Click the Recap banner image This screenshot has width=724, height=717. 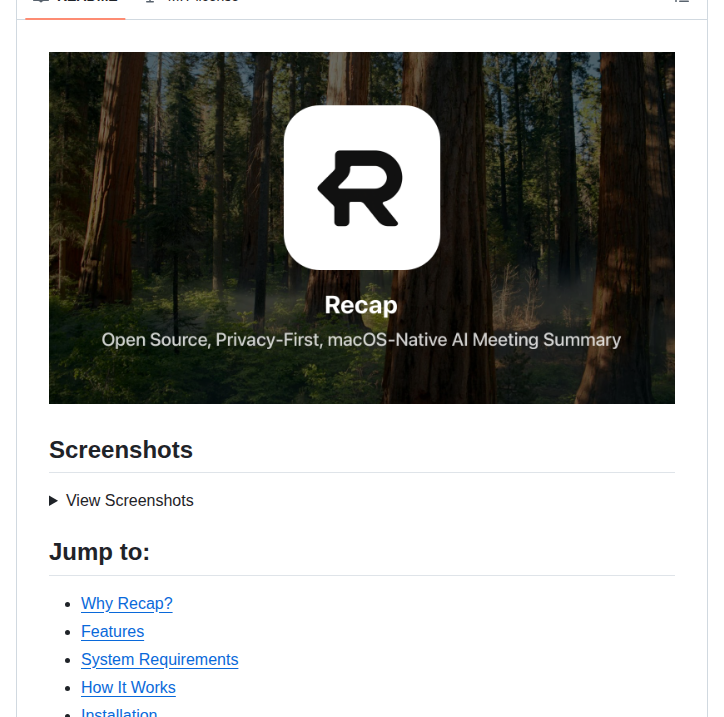tap(362, 228)
